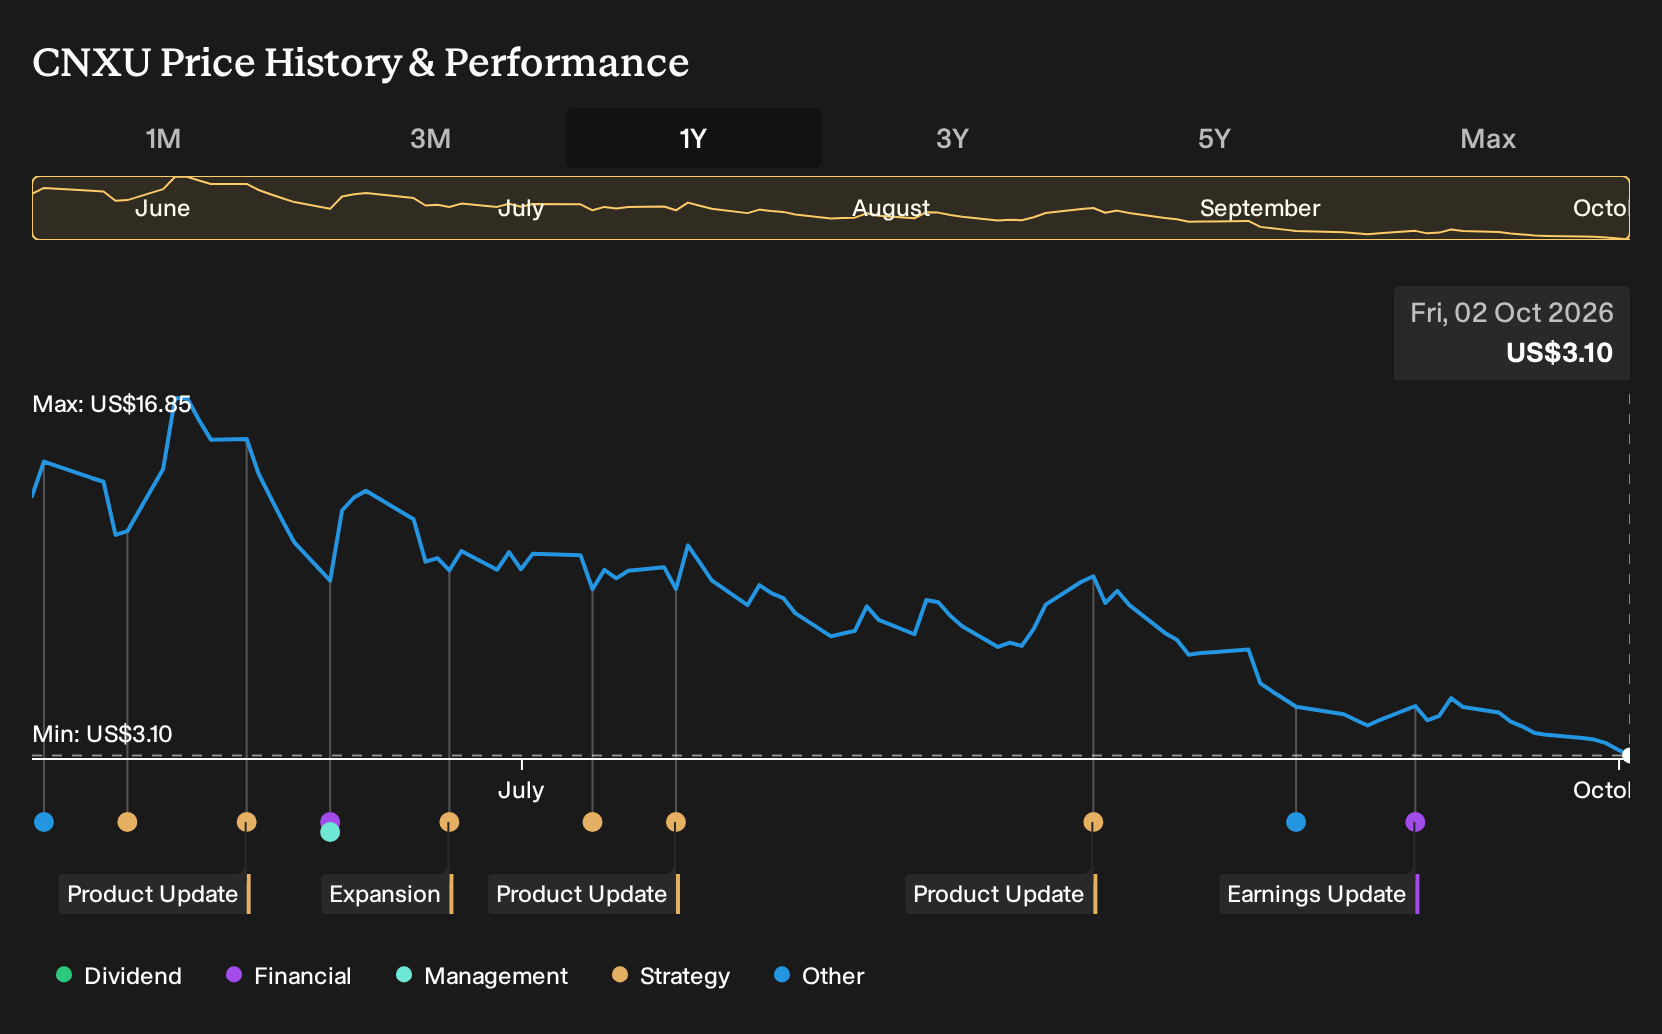Toggle Management events in the legend
Viewport: 1662px width, 1034px height.
click(x=482, y=976)
